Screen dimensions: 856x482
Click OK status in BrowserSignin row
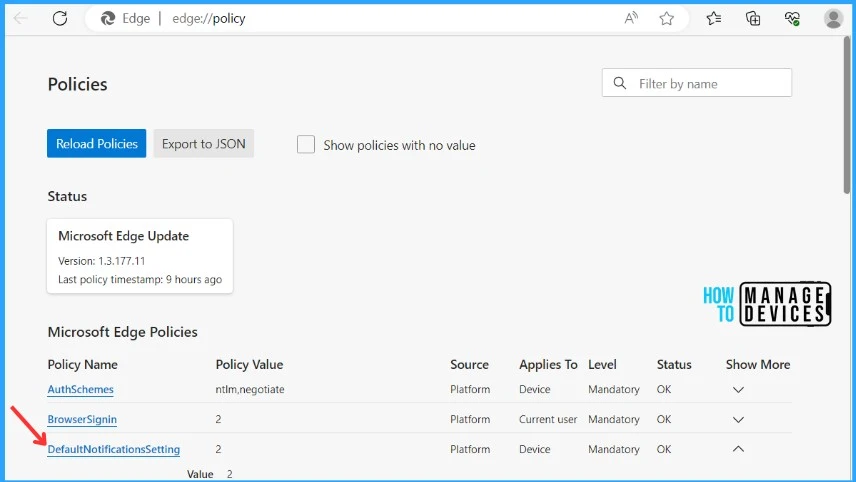(x=664, y=419)
